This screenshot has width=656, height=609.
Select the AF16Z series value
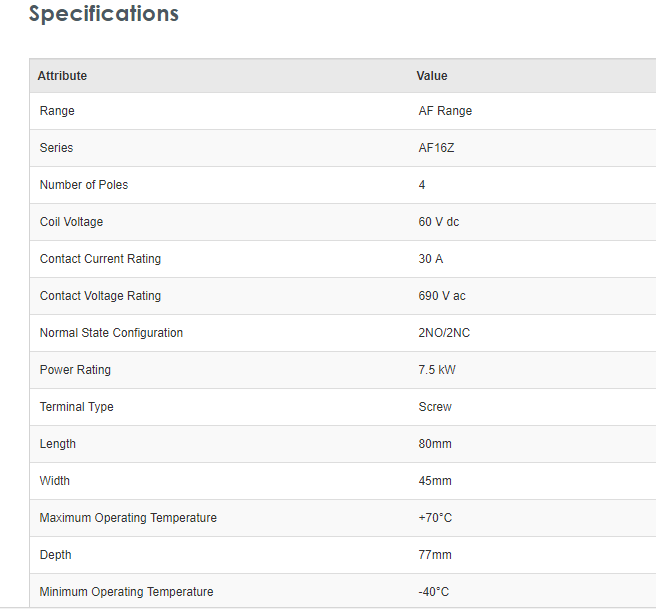click(439, 148)
